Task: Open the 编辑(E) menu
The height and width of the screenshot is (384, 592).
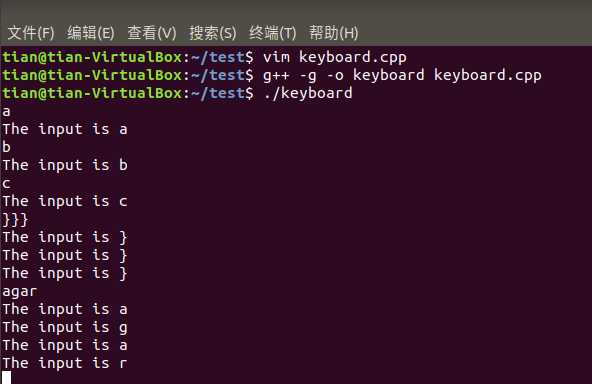Action: (x=91, y=33)
